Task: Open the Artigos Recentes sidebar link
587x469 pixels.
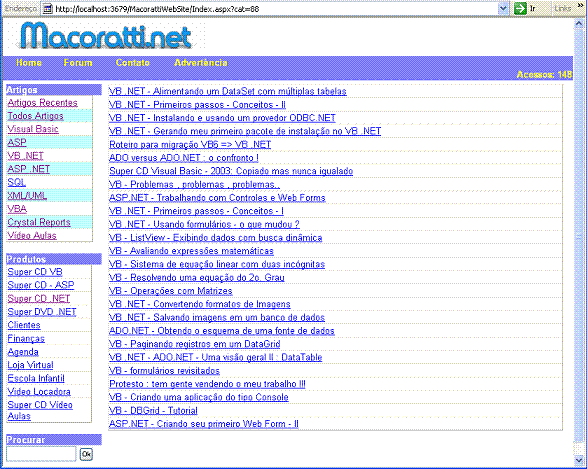Action: pyautogui.click(x=42, y=103)
